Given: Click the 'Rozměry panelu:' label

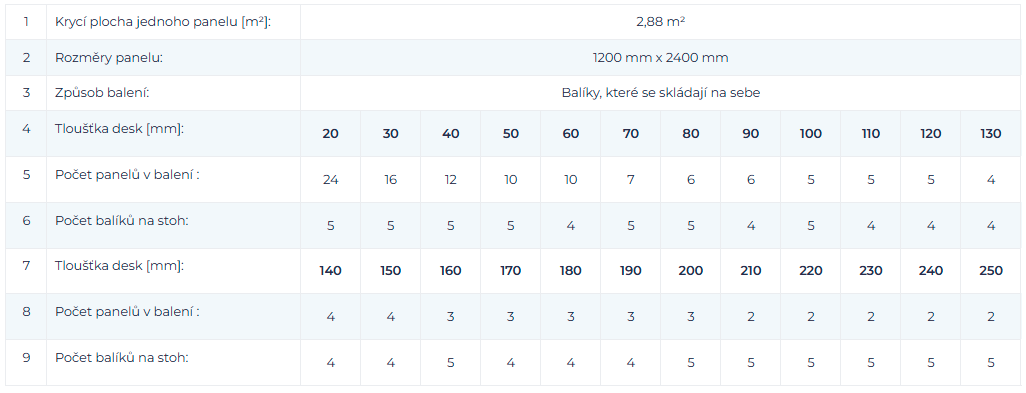Looking at the screenshot, I should point(109,58).
